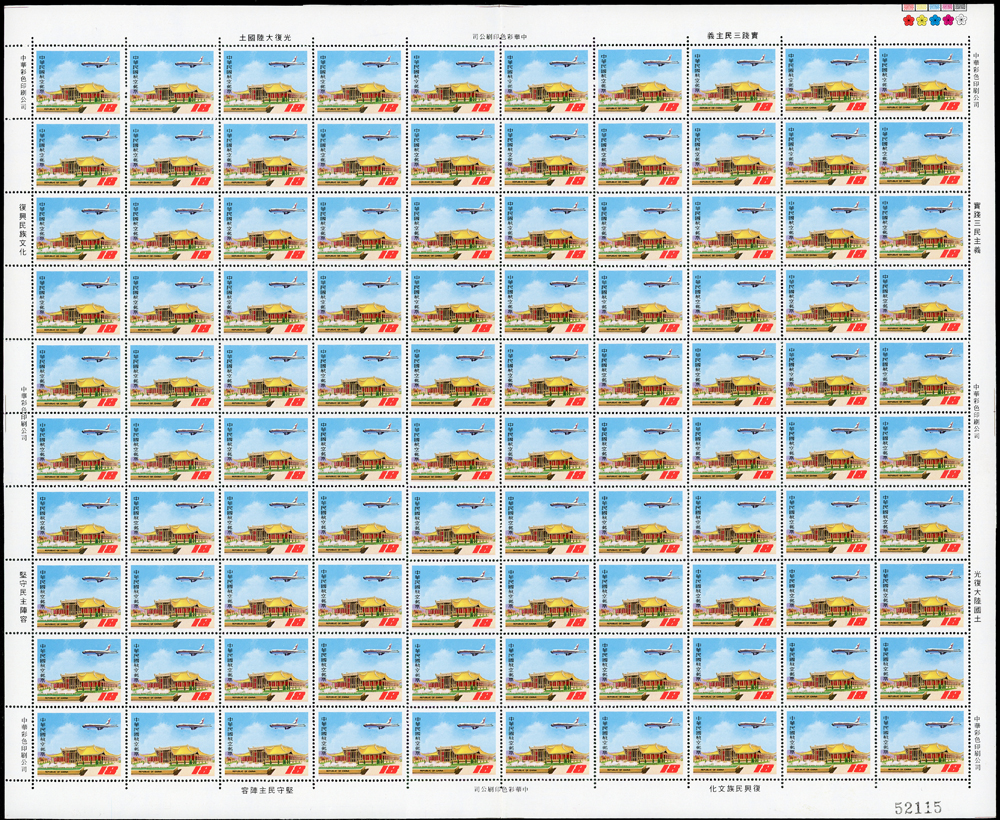Screen dimensions: 1000x820
Task: Click 光復大陸國土 inscription in top margin
Action: [x=268, y=37]
